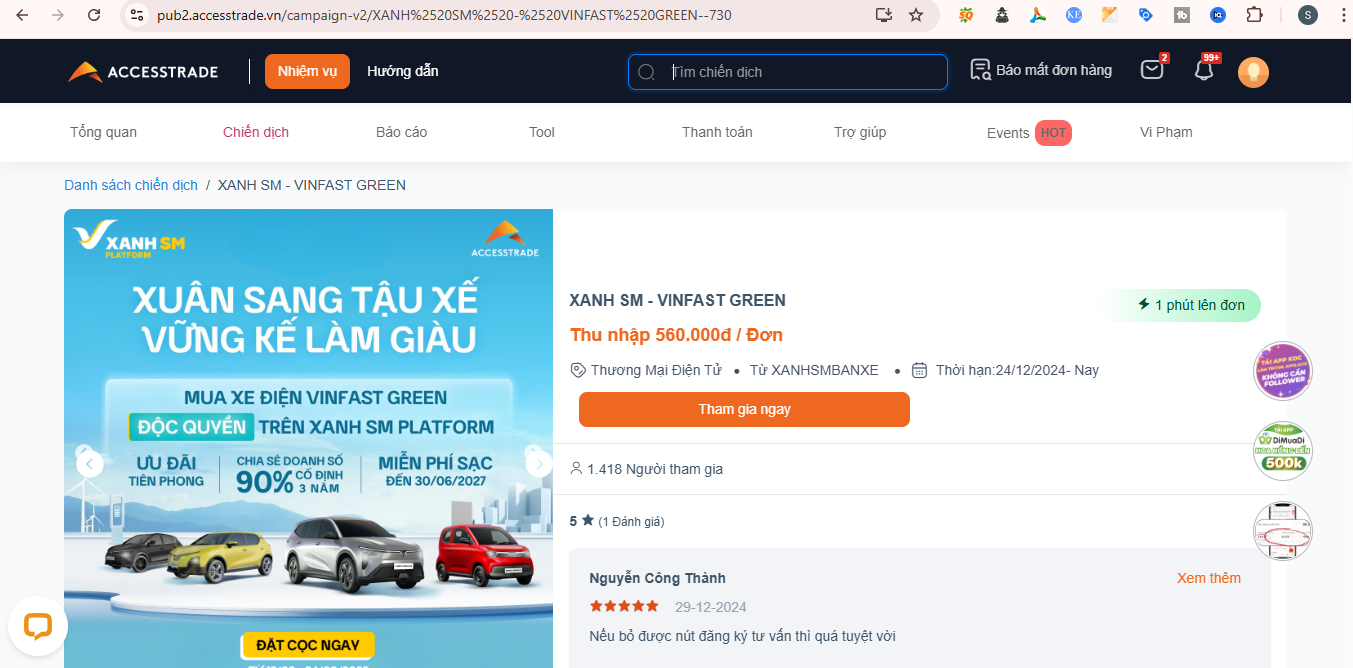Show the previous banner image
This screenshot has width=1353, height=668.
click(90, 464)
